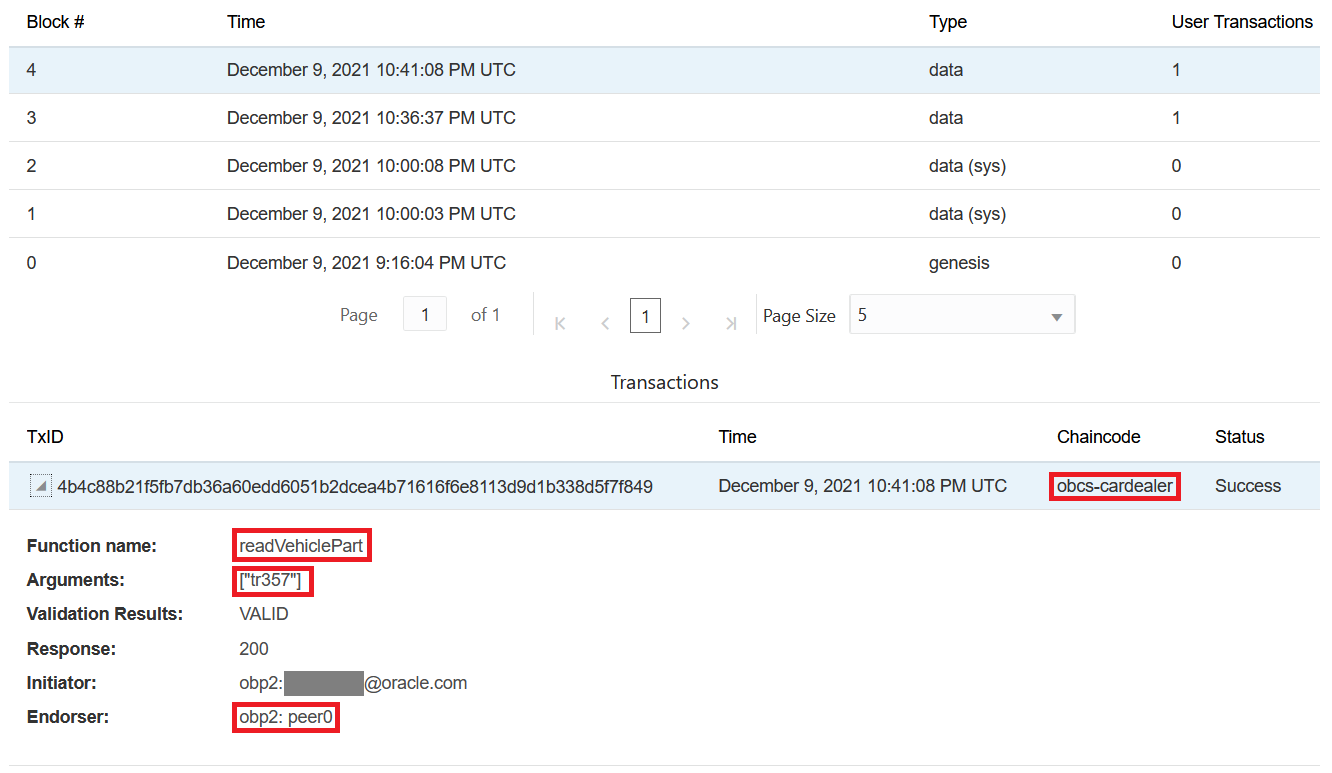
Task: Collapse the transaction details triangle beside TxID
Action: [x=41, y=487]
